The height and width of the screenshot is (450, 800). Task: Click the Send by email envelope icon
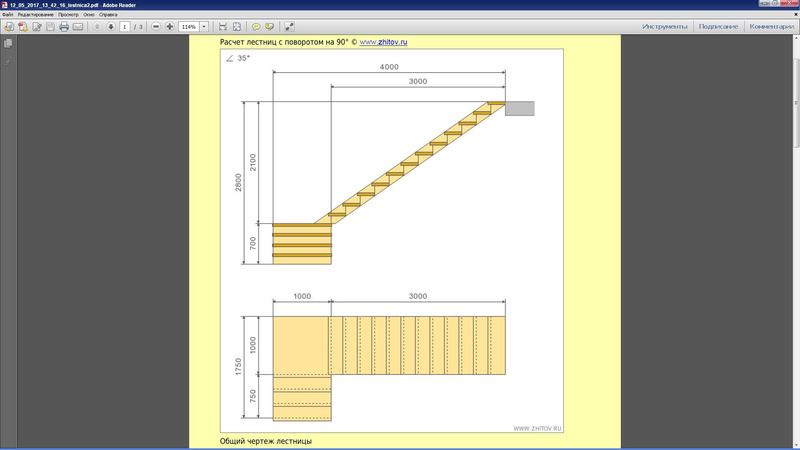click(x=78, y=26)
